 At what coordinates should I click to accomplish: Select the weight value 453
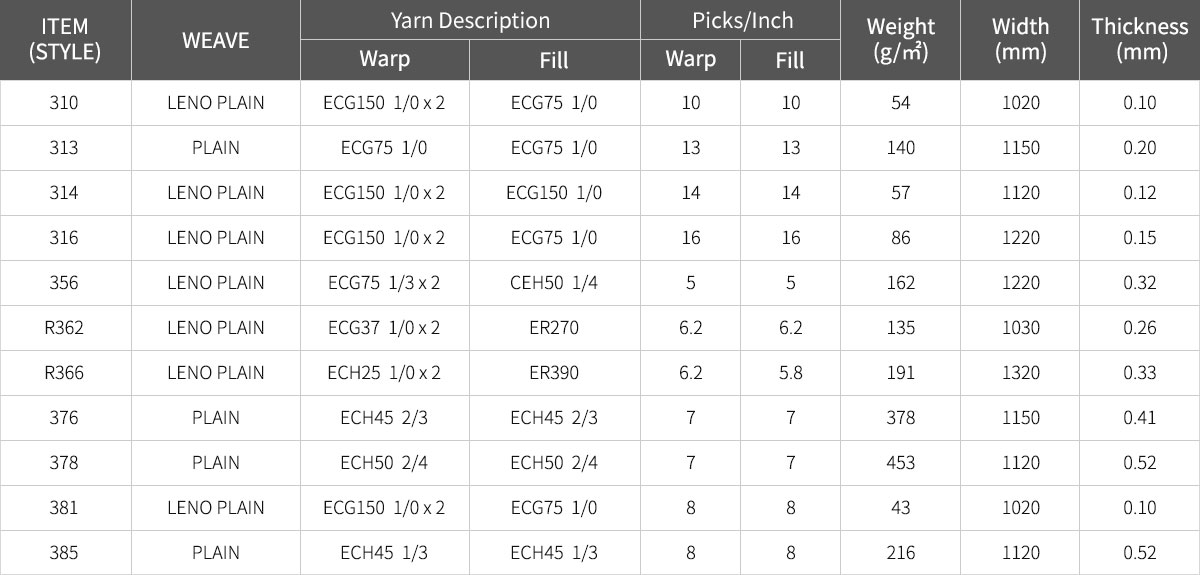point(901,463)
